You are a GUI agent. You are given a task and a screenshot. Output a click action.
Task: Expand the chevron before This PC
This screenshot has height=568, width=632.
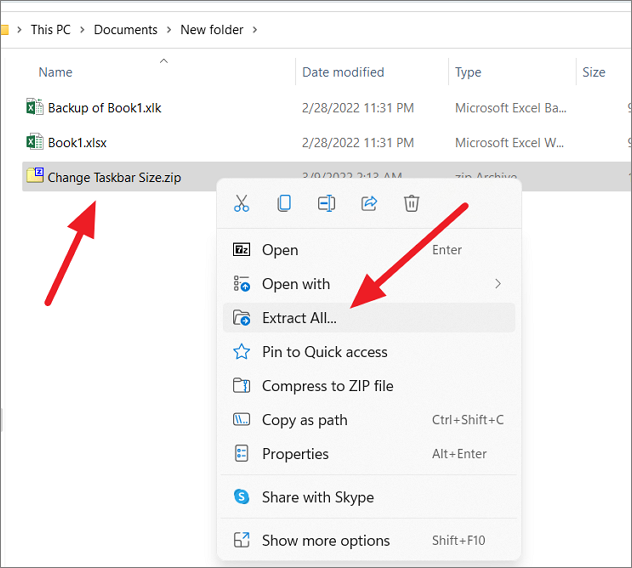[19, 30]
